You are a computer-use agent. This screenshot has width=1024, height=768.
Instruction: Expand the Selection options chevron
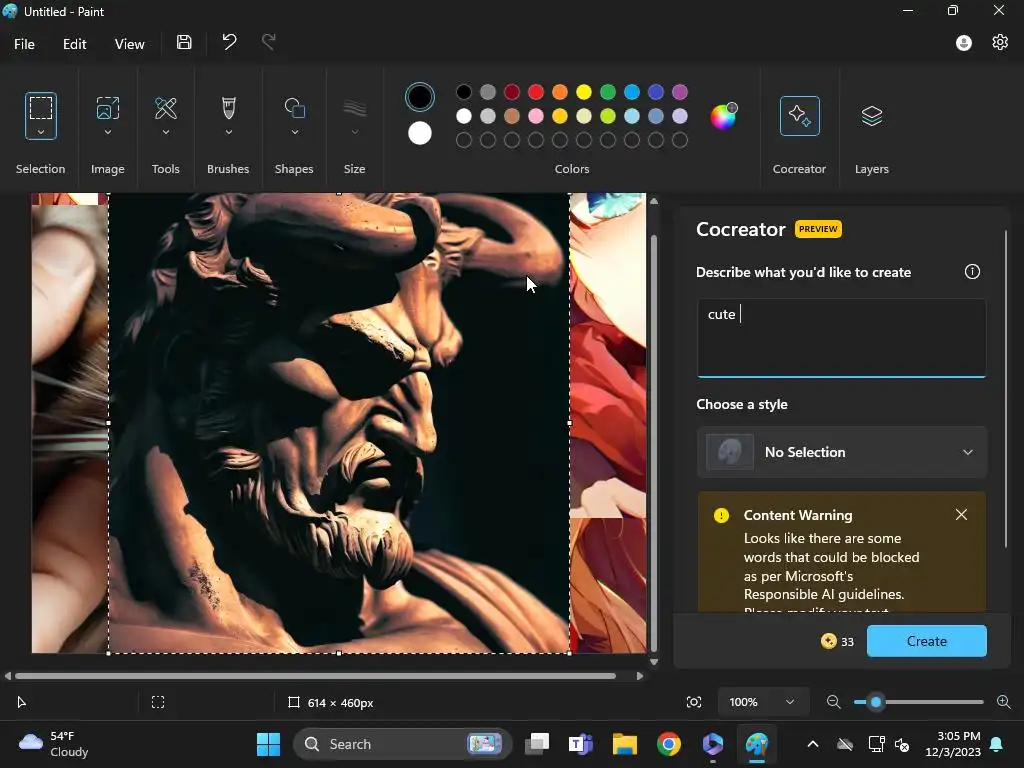click(x=40, y=132)
